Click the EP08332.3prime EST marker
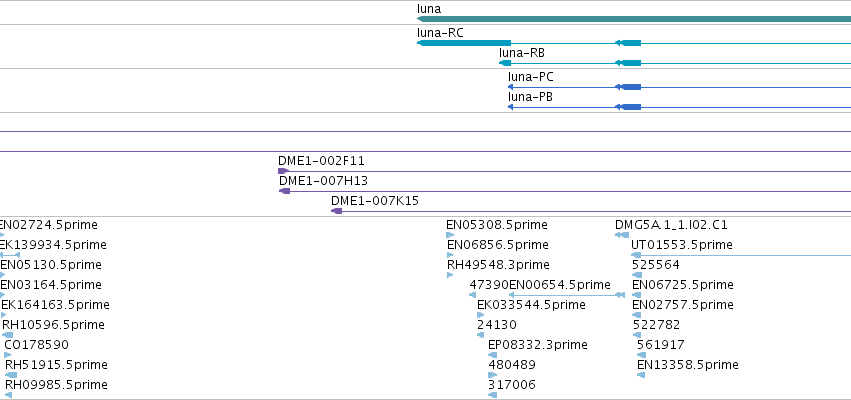Image resolution: width=851 pixels, height=400 pixels. coord(492,355)
